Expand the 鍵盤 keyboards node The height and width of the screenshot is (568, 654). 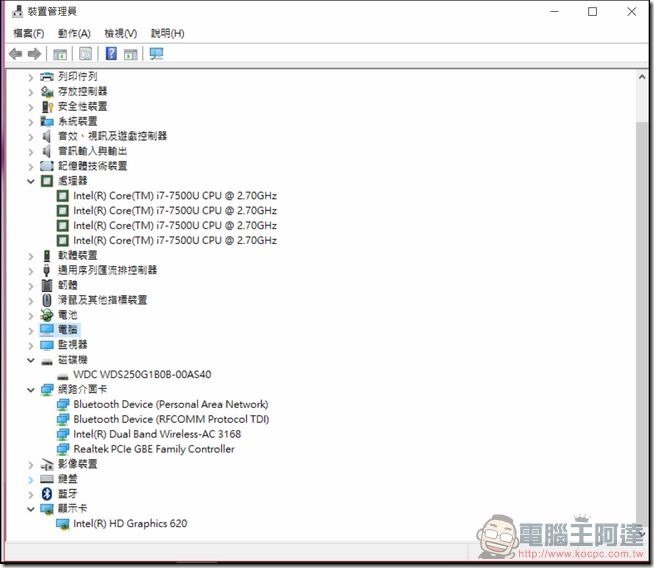pyautogui.click(x=30, y=480)
